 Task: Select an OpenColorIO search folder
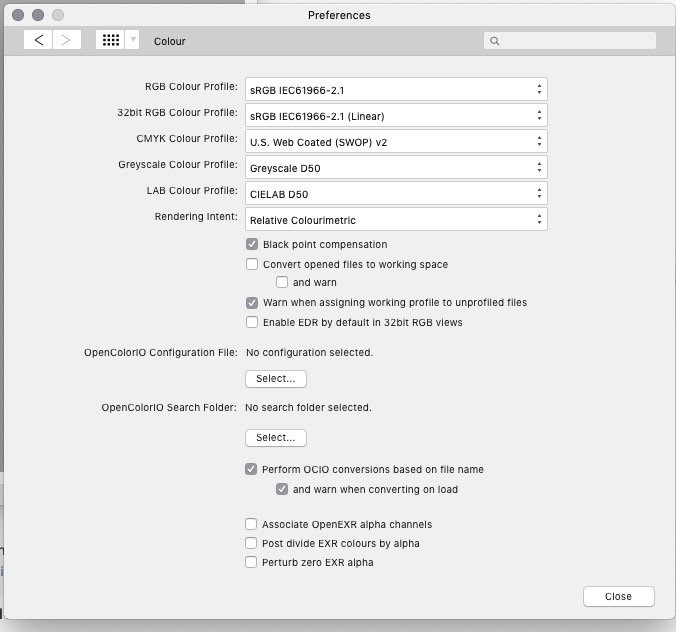tap(276, 438)
